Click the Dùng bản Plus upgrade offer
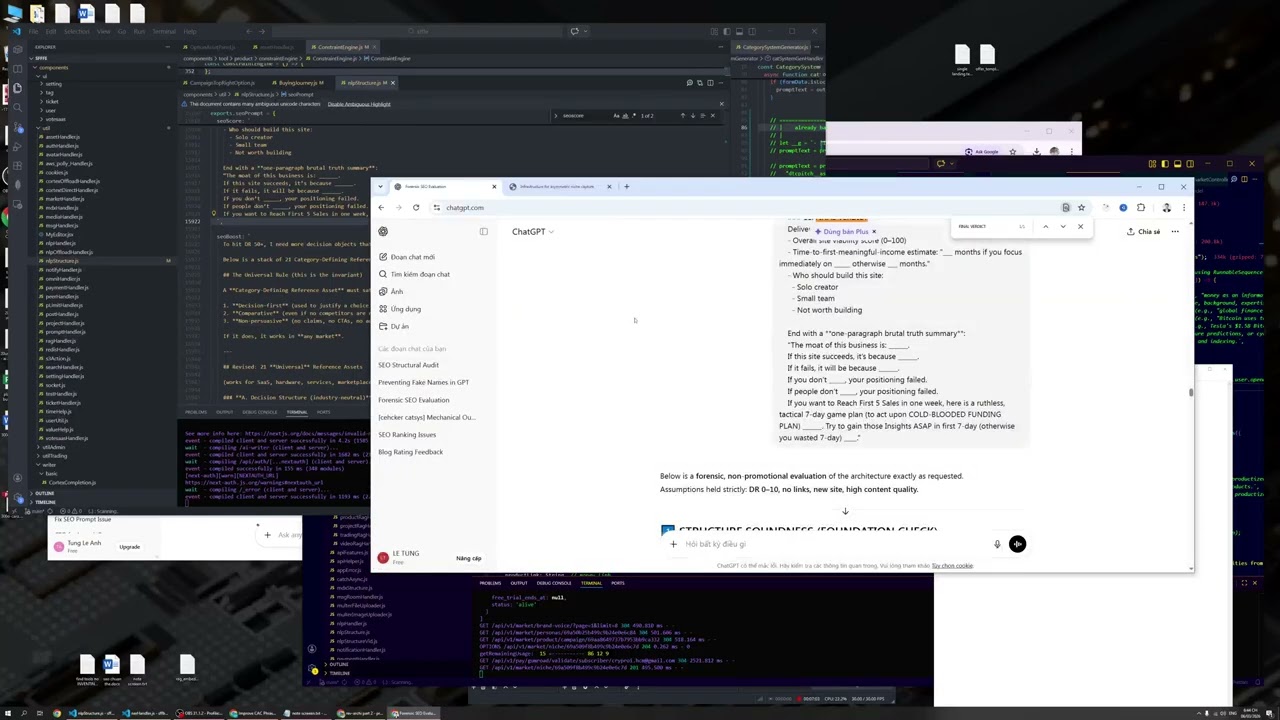The width and height of the screenshot is (1280, 720). [x=842, y=232]
